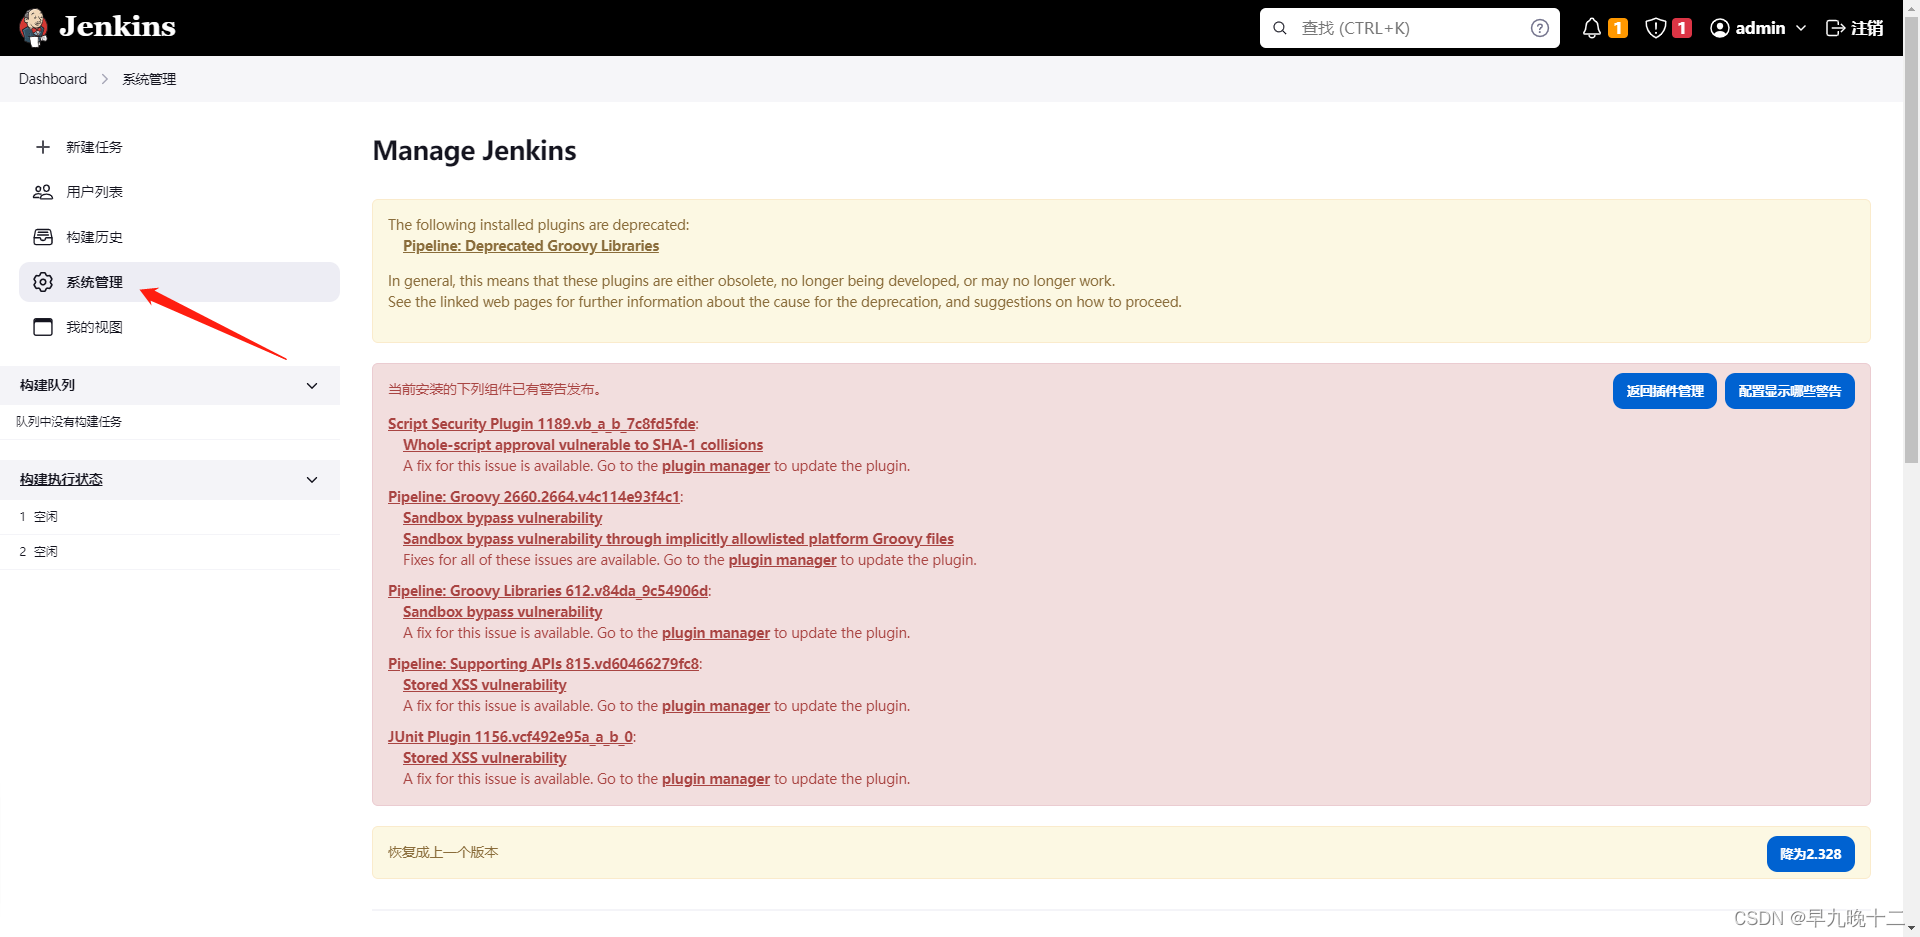Open plugin manager link under Pipeline: Groovy 2660
Viewport: 1920px width, 937px height.
tap(783, 560)
